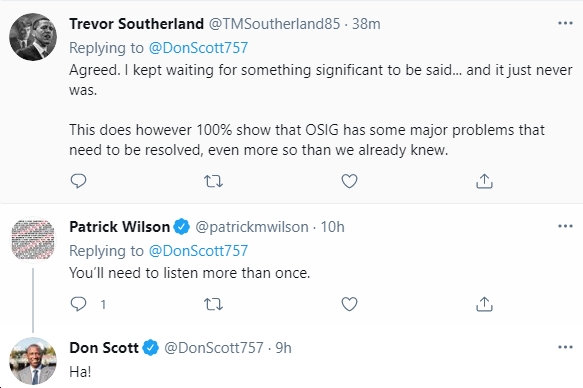
Task: Open more options on Trevor Southerland's tweet
Action: [x=565, y=23]
